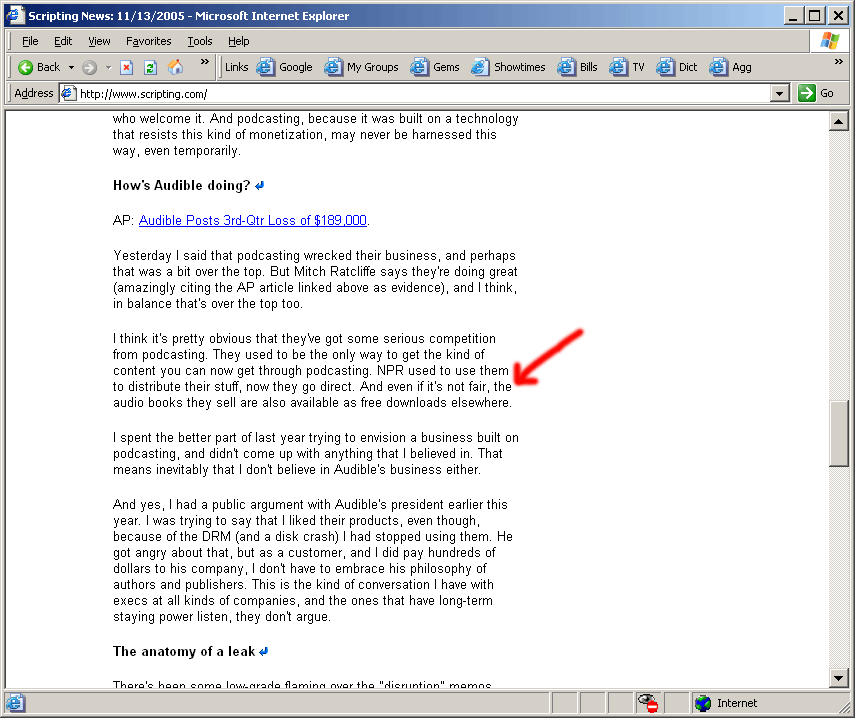This screenshot has width=855, height=718.
Task: Open the Tools menu
Action: (x=200, y=41)
